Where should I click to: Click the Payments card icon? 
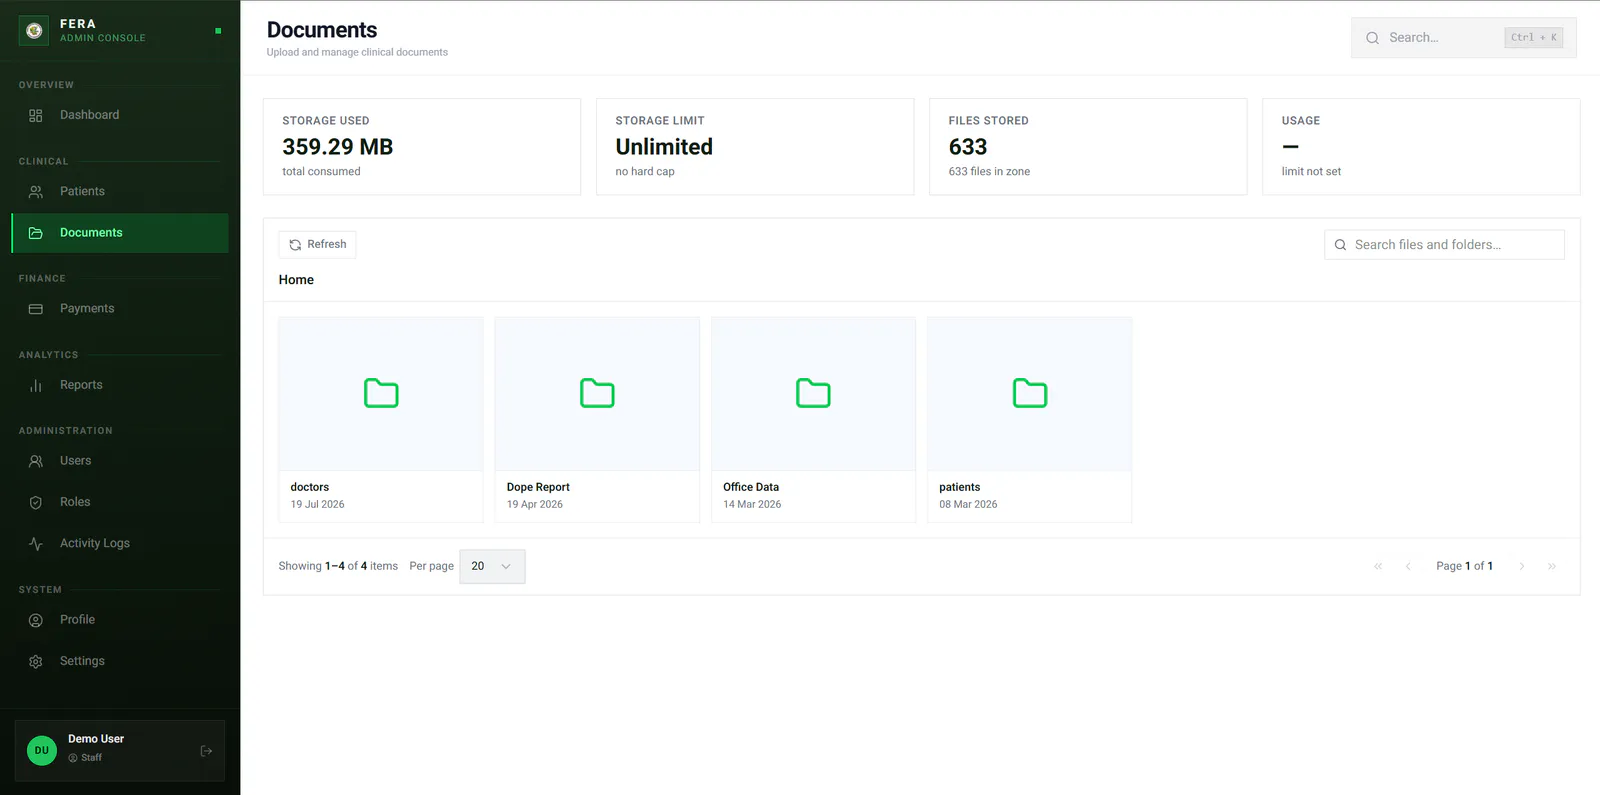point(36,309)
